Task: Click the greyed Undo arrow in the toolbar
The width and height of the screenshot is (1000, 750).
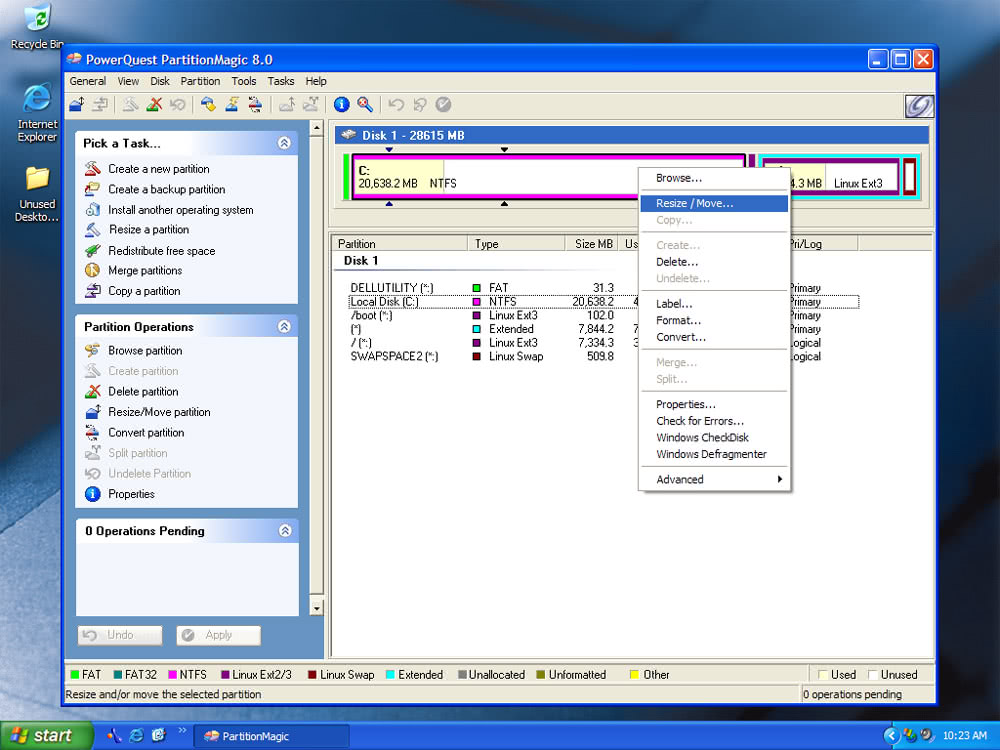Action: (x=396, y=104)
